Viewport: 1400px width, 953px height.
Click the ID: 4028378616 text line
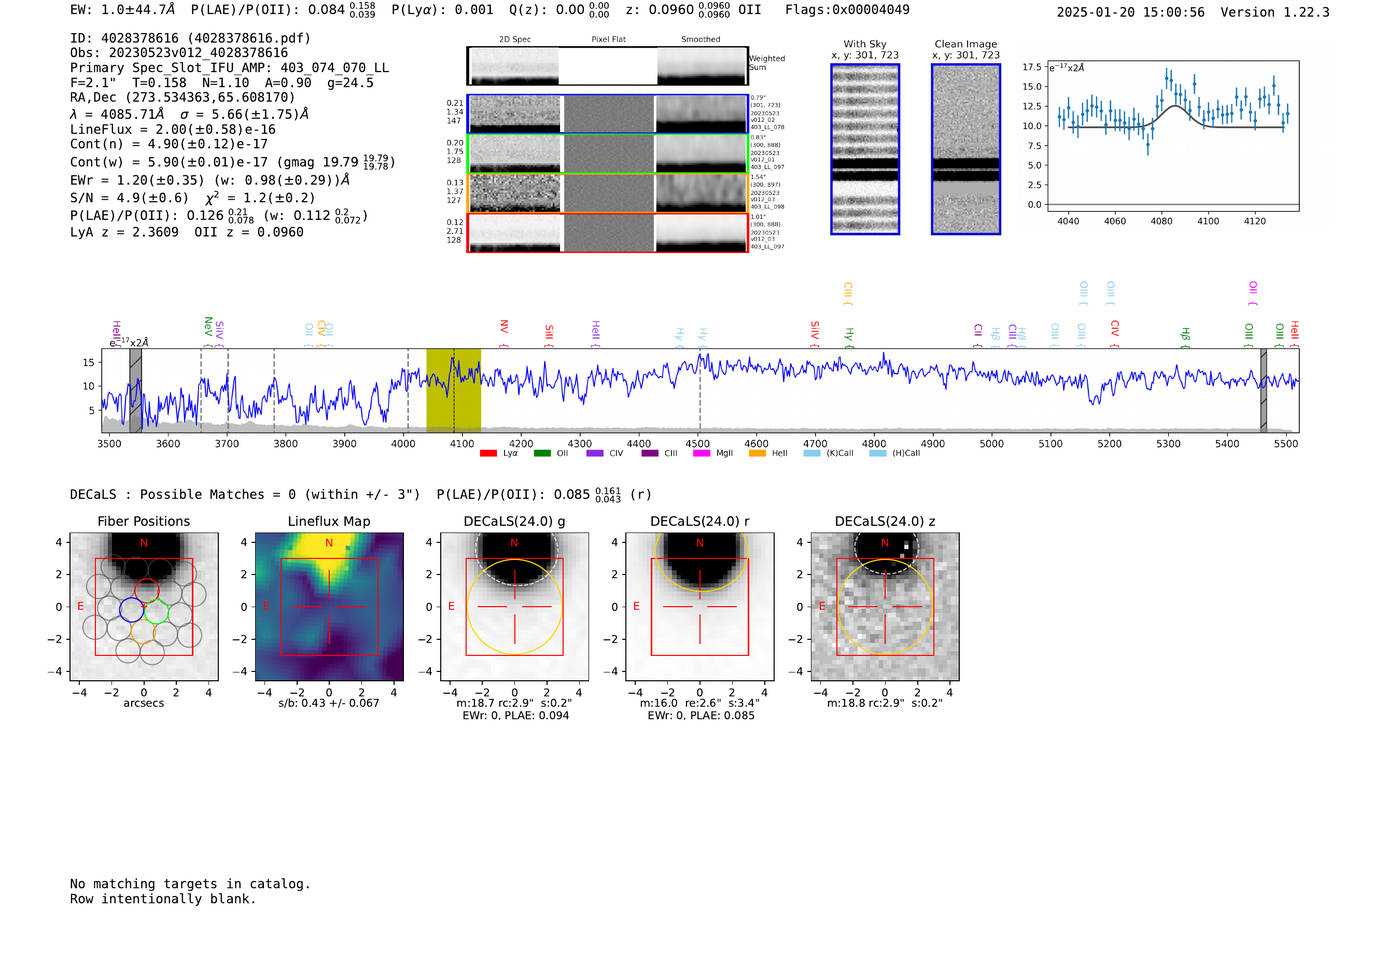(x=191, y=38)
